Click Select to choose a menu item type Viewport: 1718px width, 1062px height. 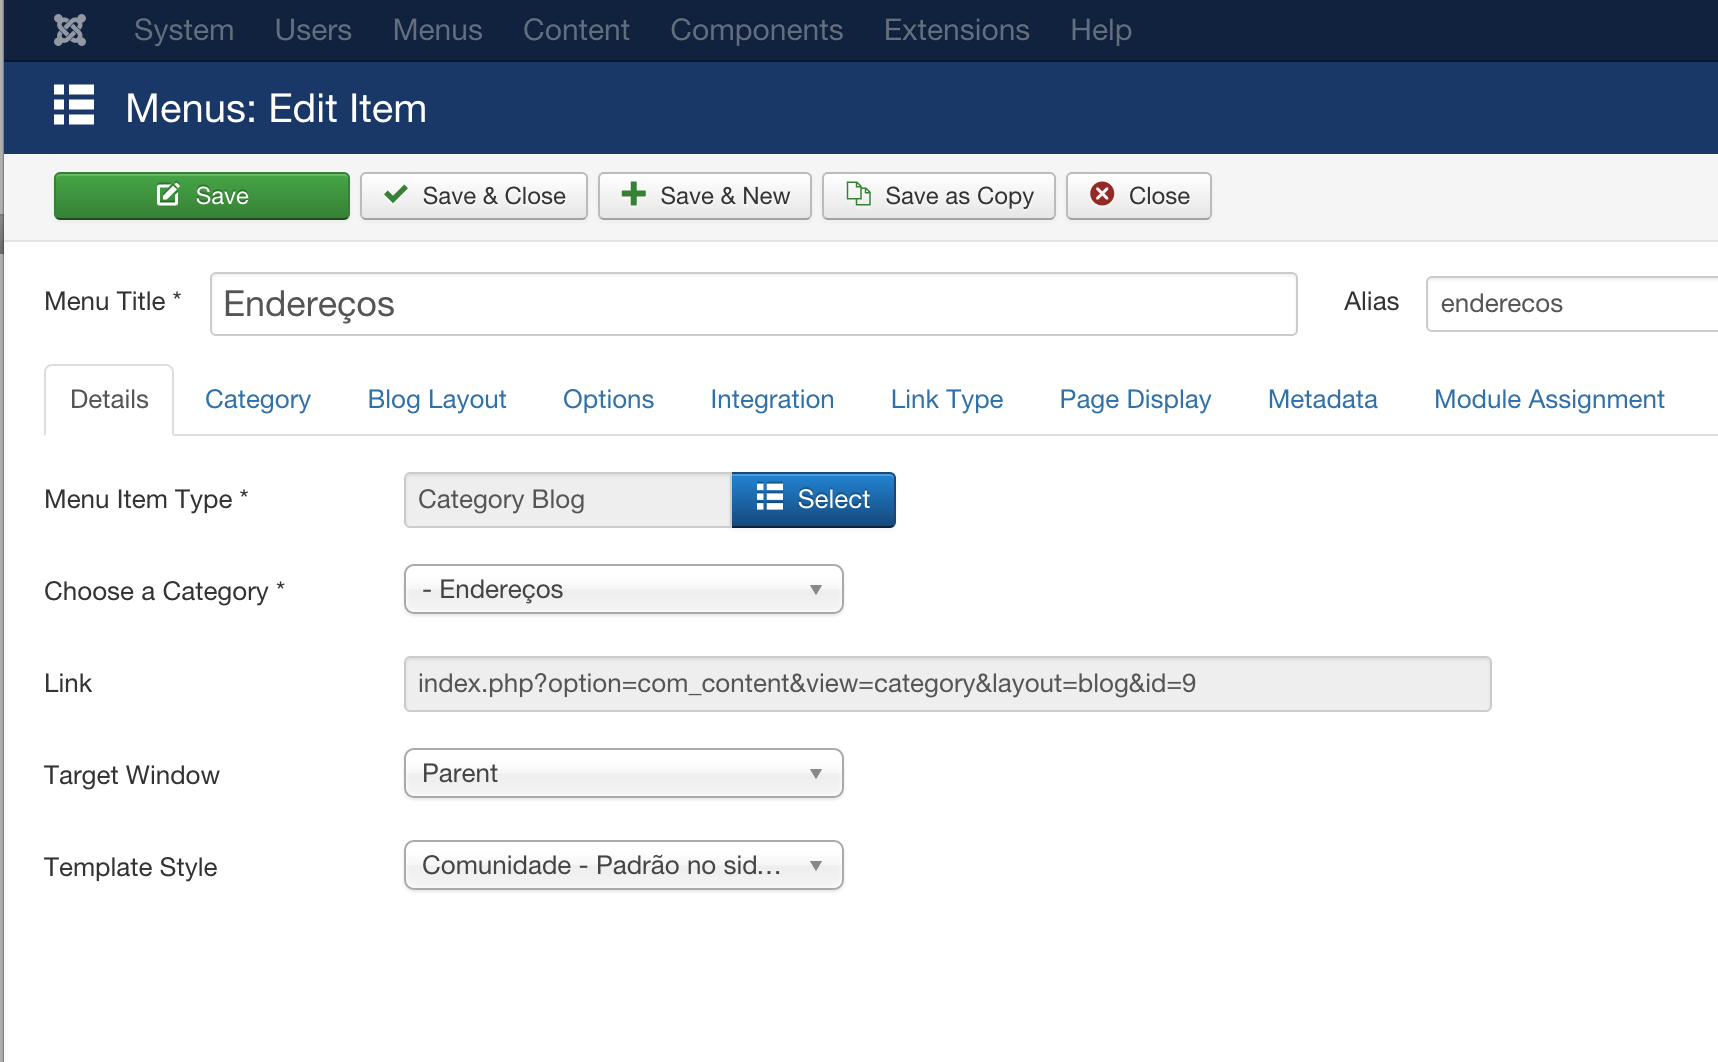pyautogui.click(x=814, y=500)
